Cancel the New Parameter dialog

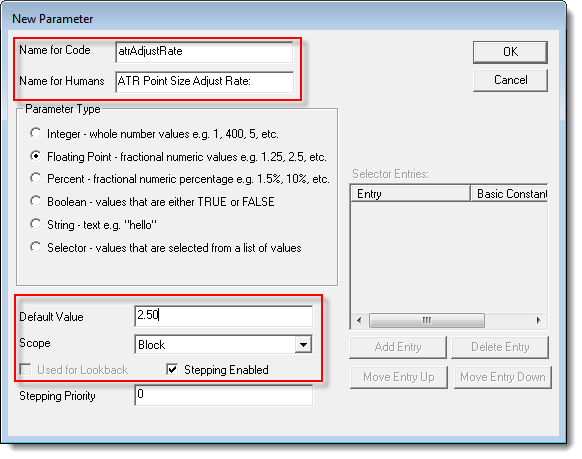click(x=510, y=80)
